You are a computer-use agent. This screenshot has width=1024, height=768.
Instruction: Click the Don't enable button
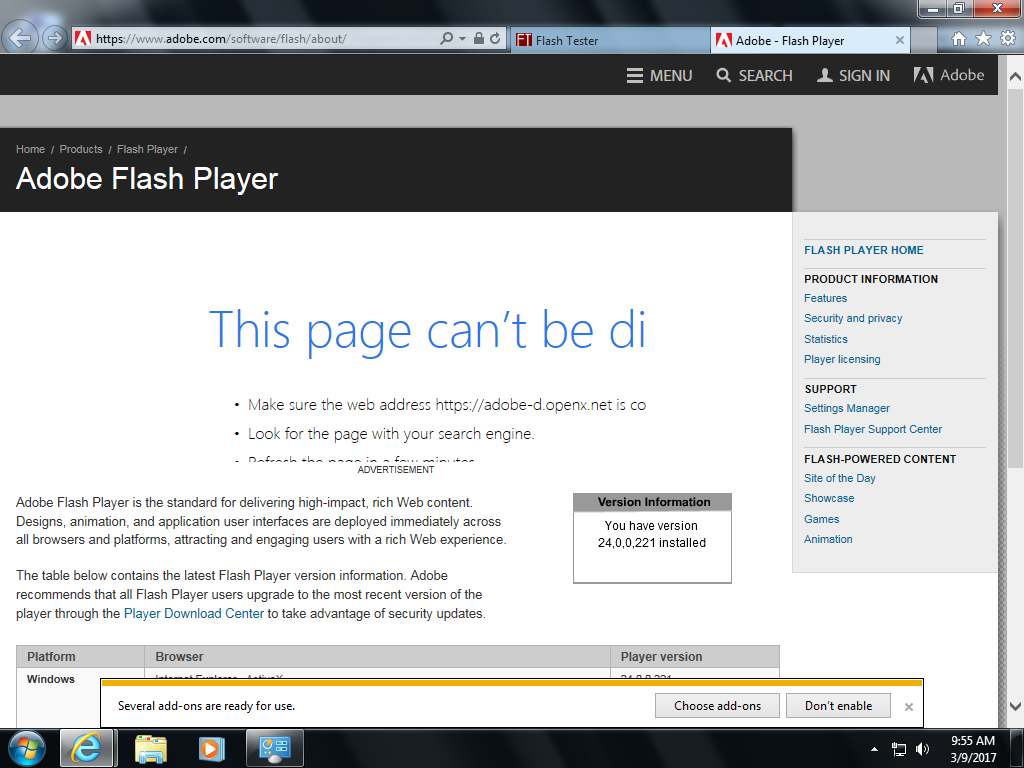pos(838,705)
